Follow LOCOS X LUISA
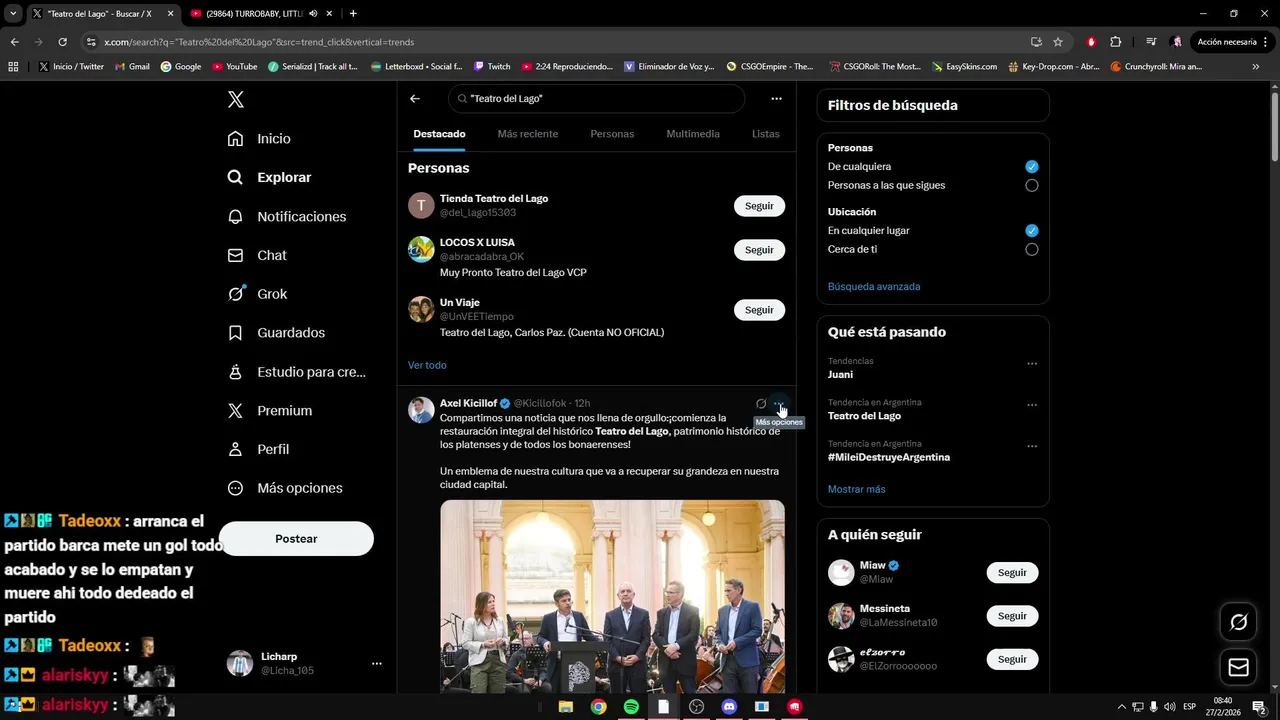 (759, 250)
